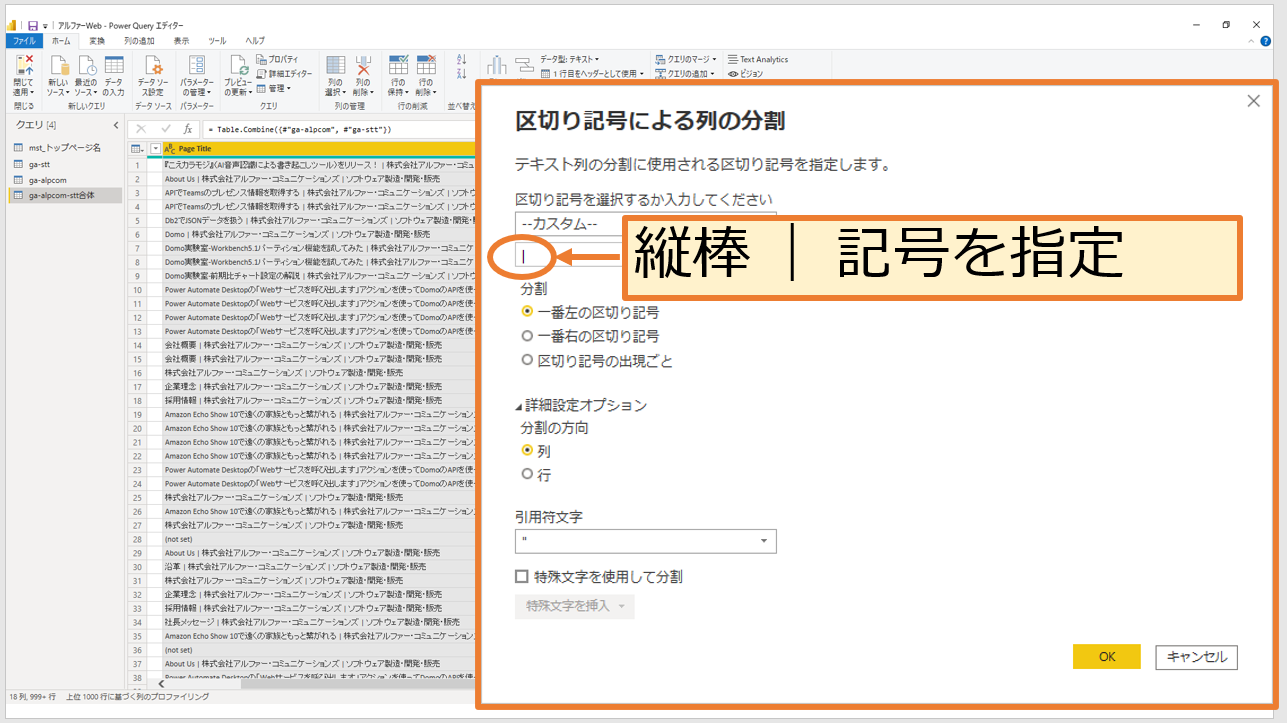Open クエリのマージ dropdown

tap(686, 60)
